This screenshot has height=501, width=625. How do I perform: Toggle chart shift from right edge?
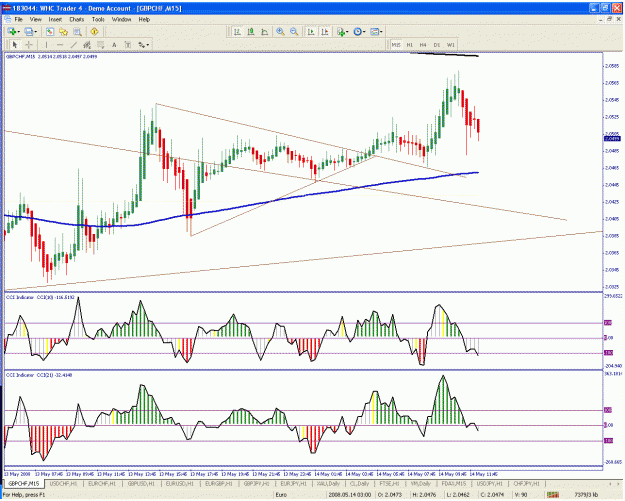pos(325,31)
